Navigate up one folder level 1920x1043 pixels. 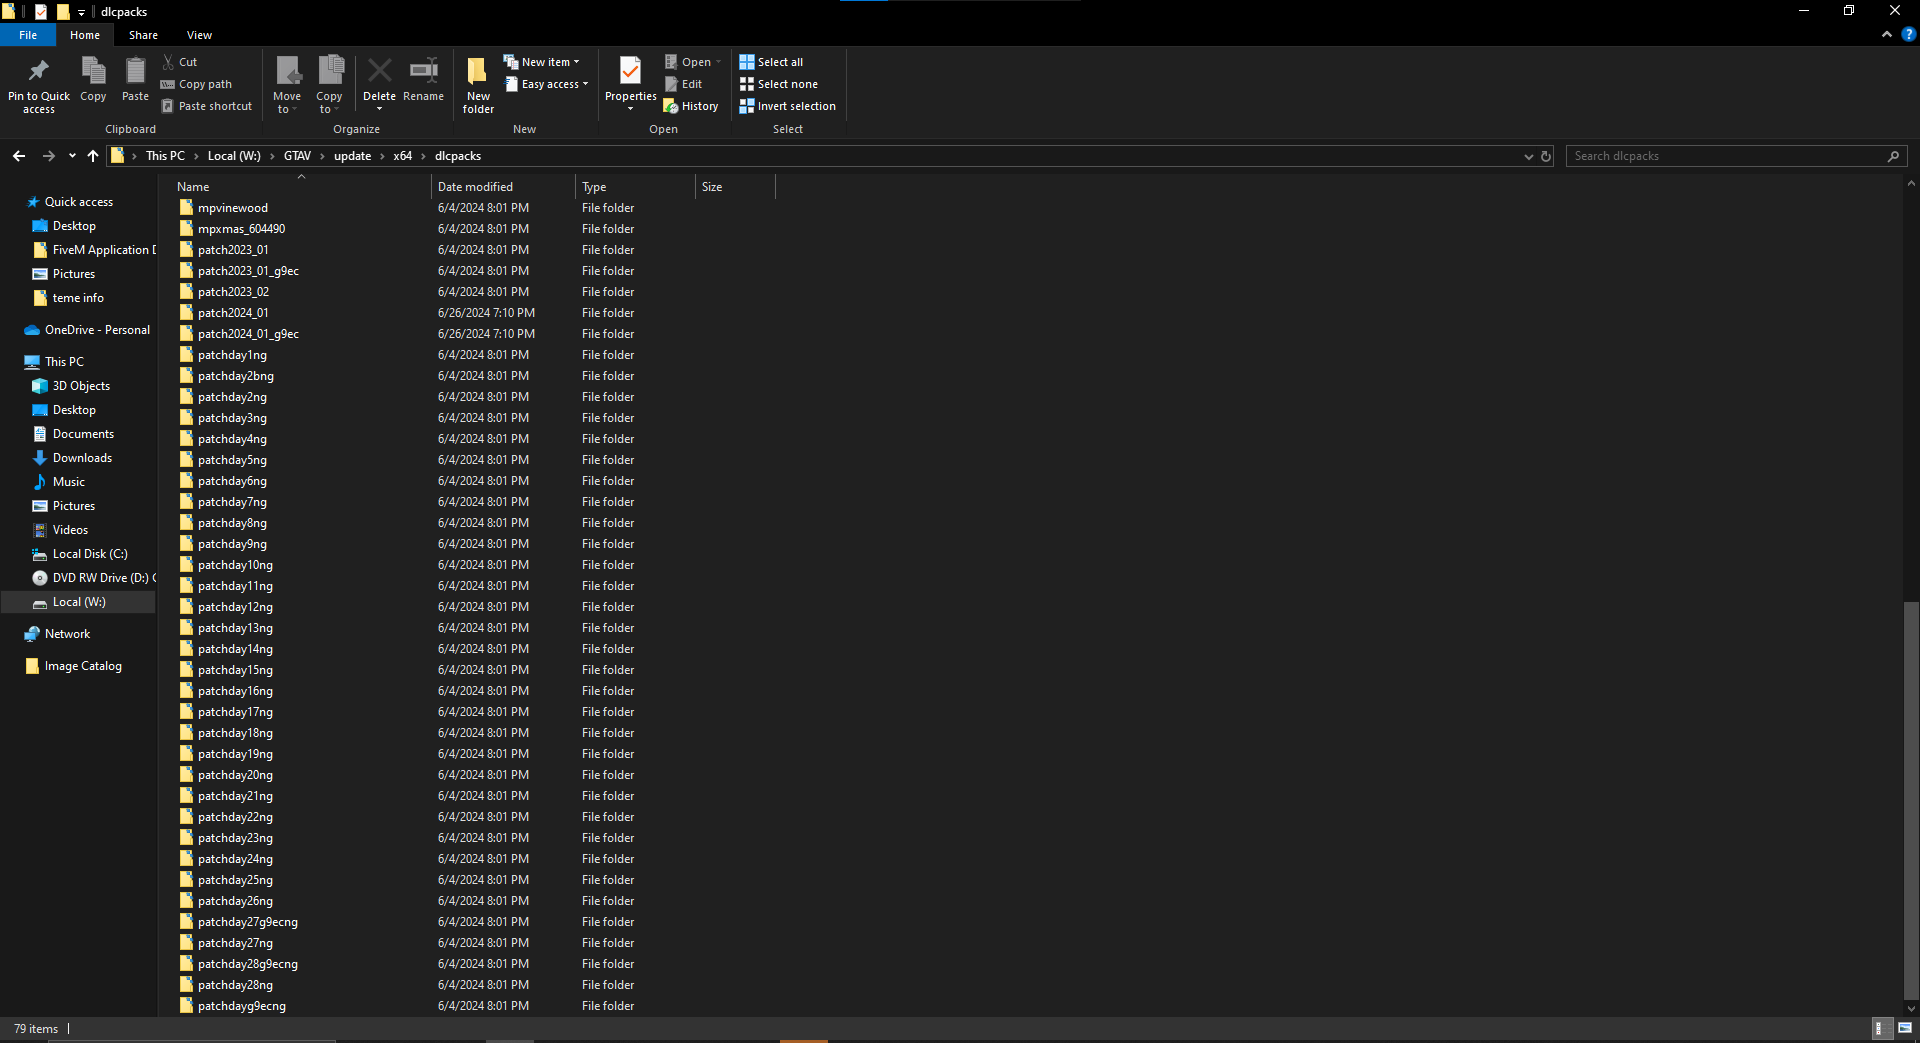pos(93,156)
